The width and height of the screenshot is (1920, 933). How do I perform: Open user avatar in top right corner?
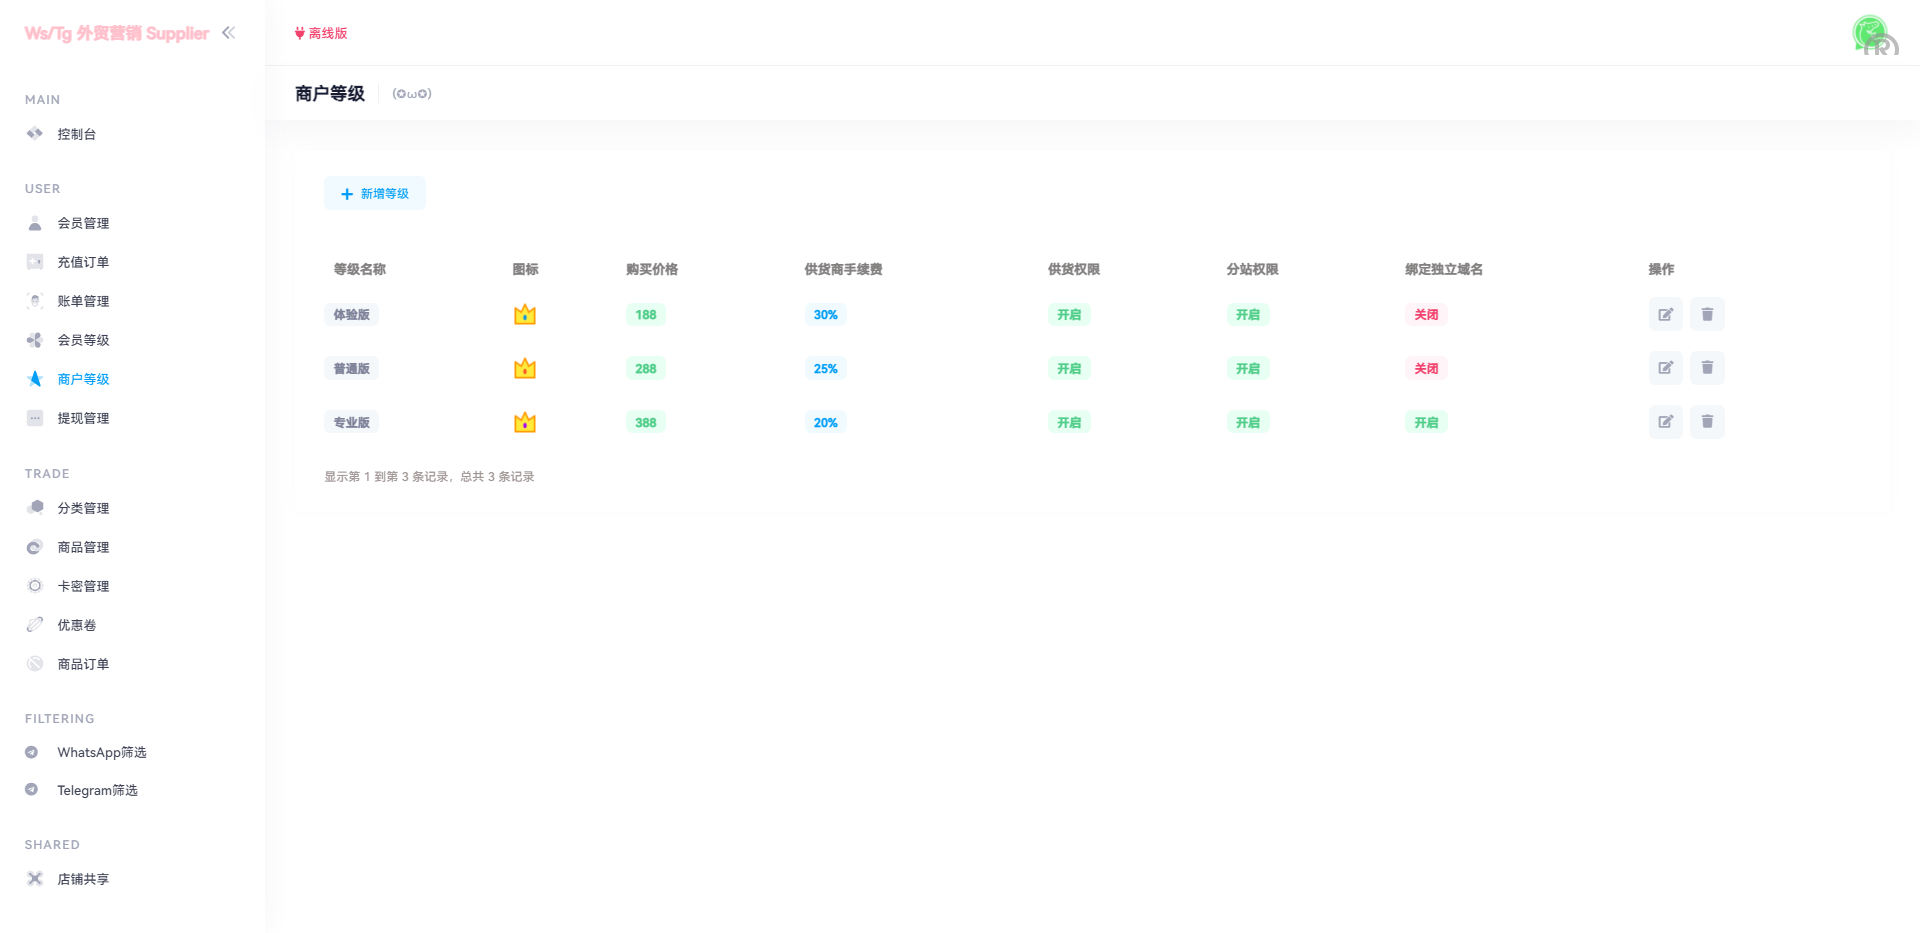(x=1872, y=34)
